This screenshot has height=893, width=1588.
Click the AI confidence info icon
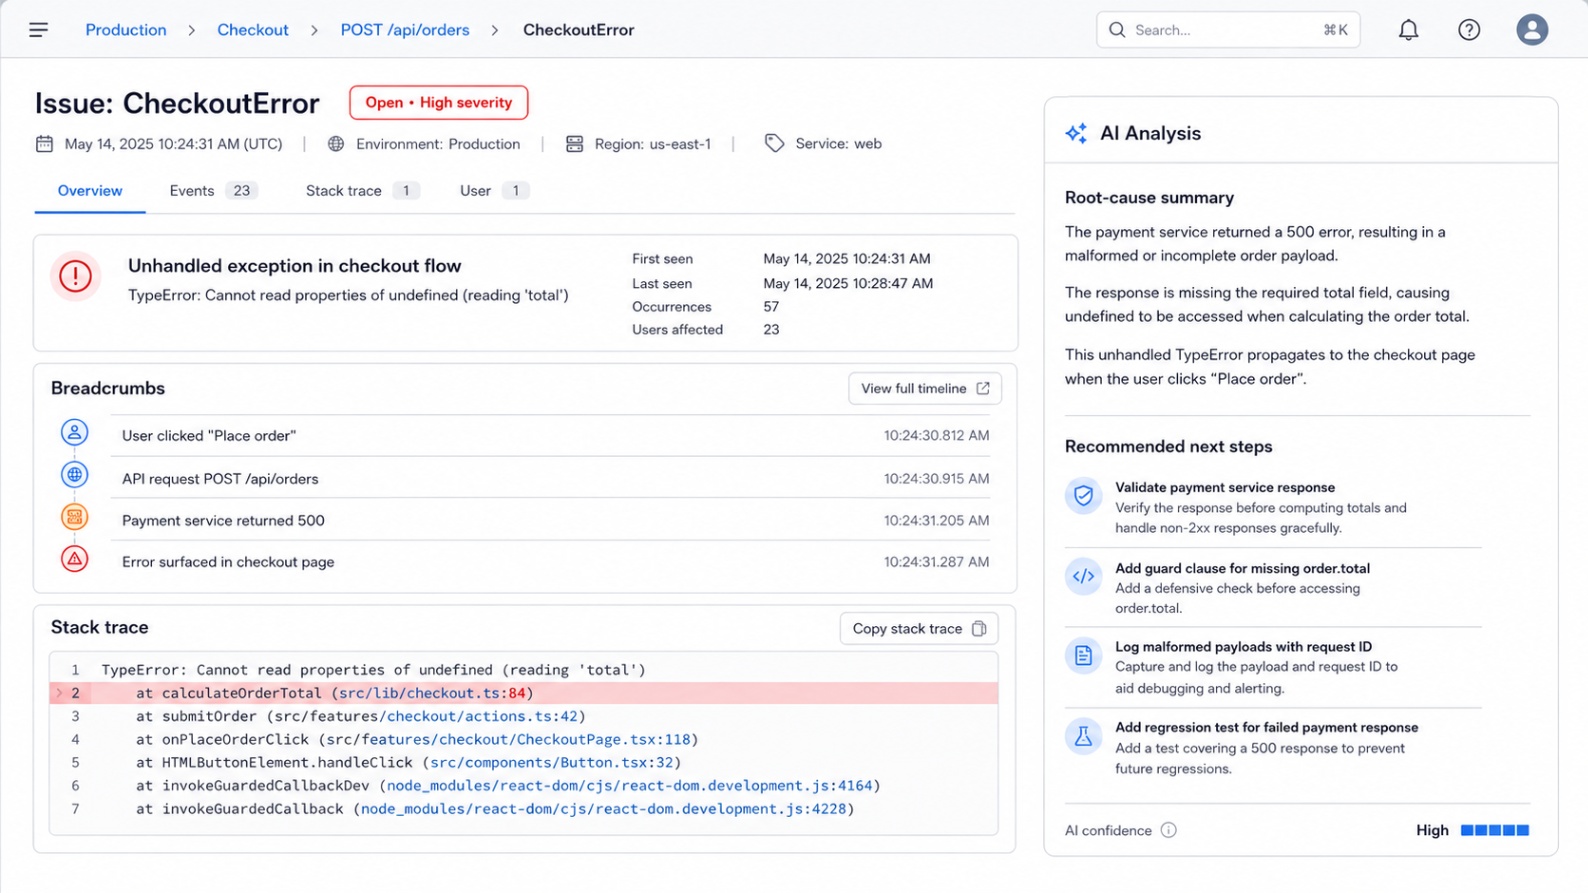[1168, 830]
